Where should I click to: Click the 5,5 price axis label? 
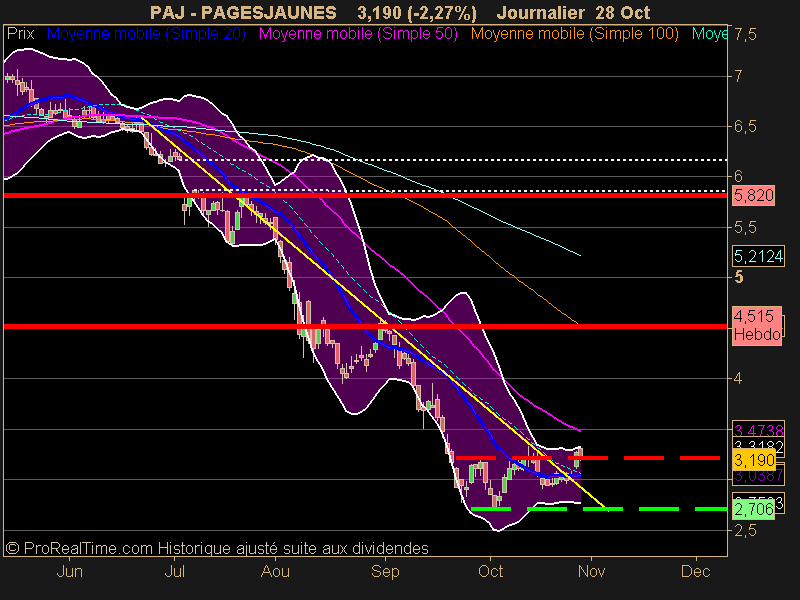[745, 228]
